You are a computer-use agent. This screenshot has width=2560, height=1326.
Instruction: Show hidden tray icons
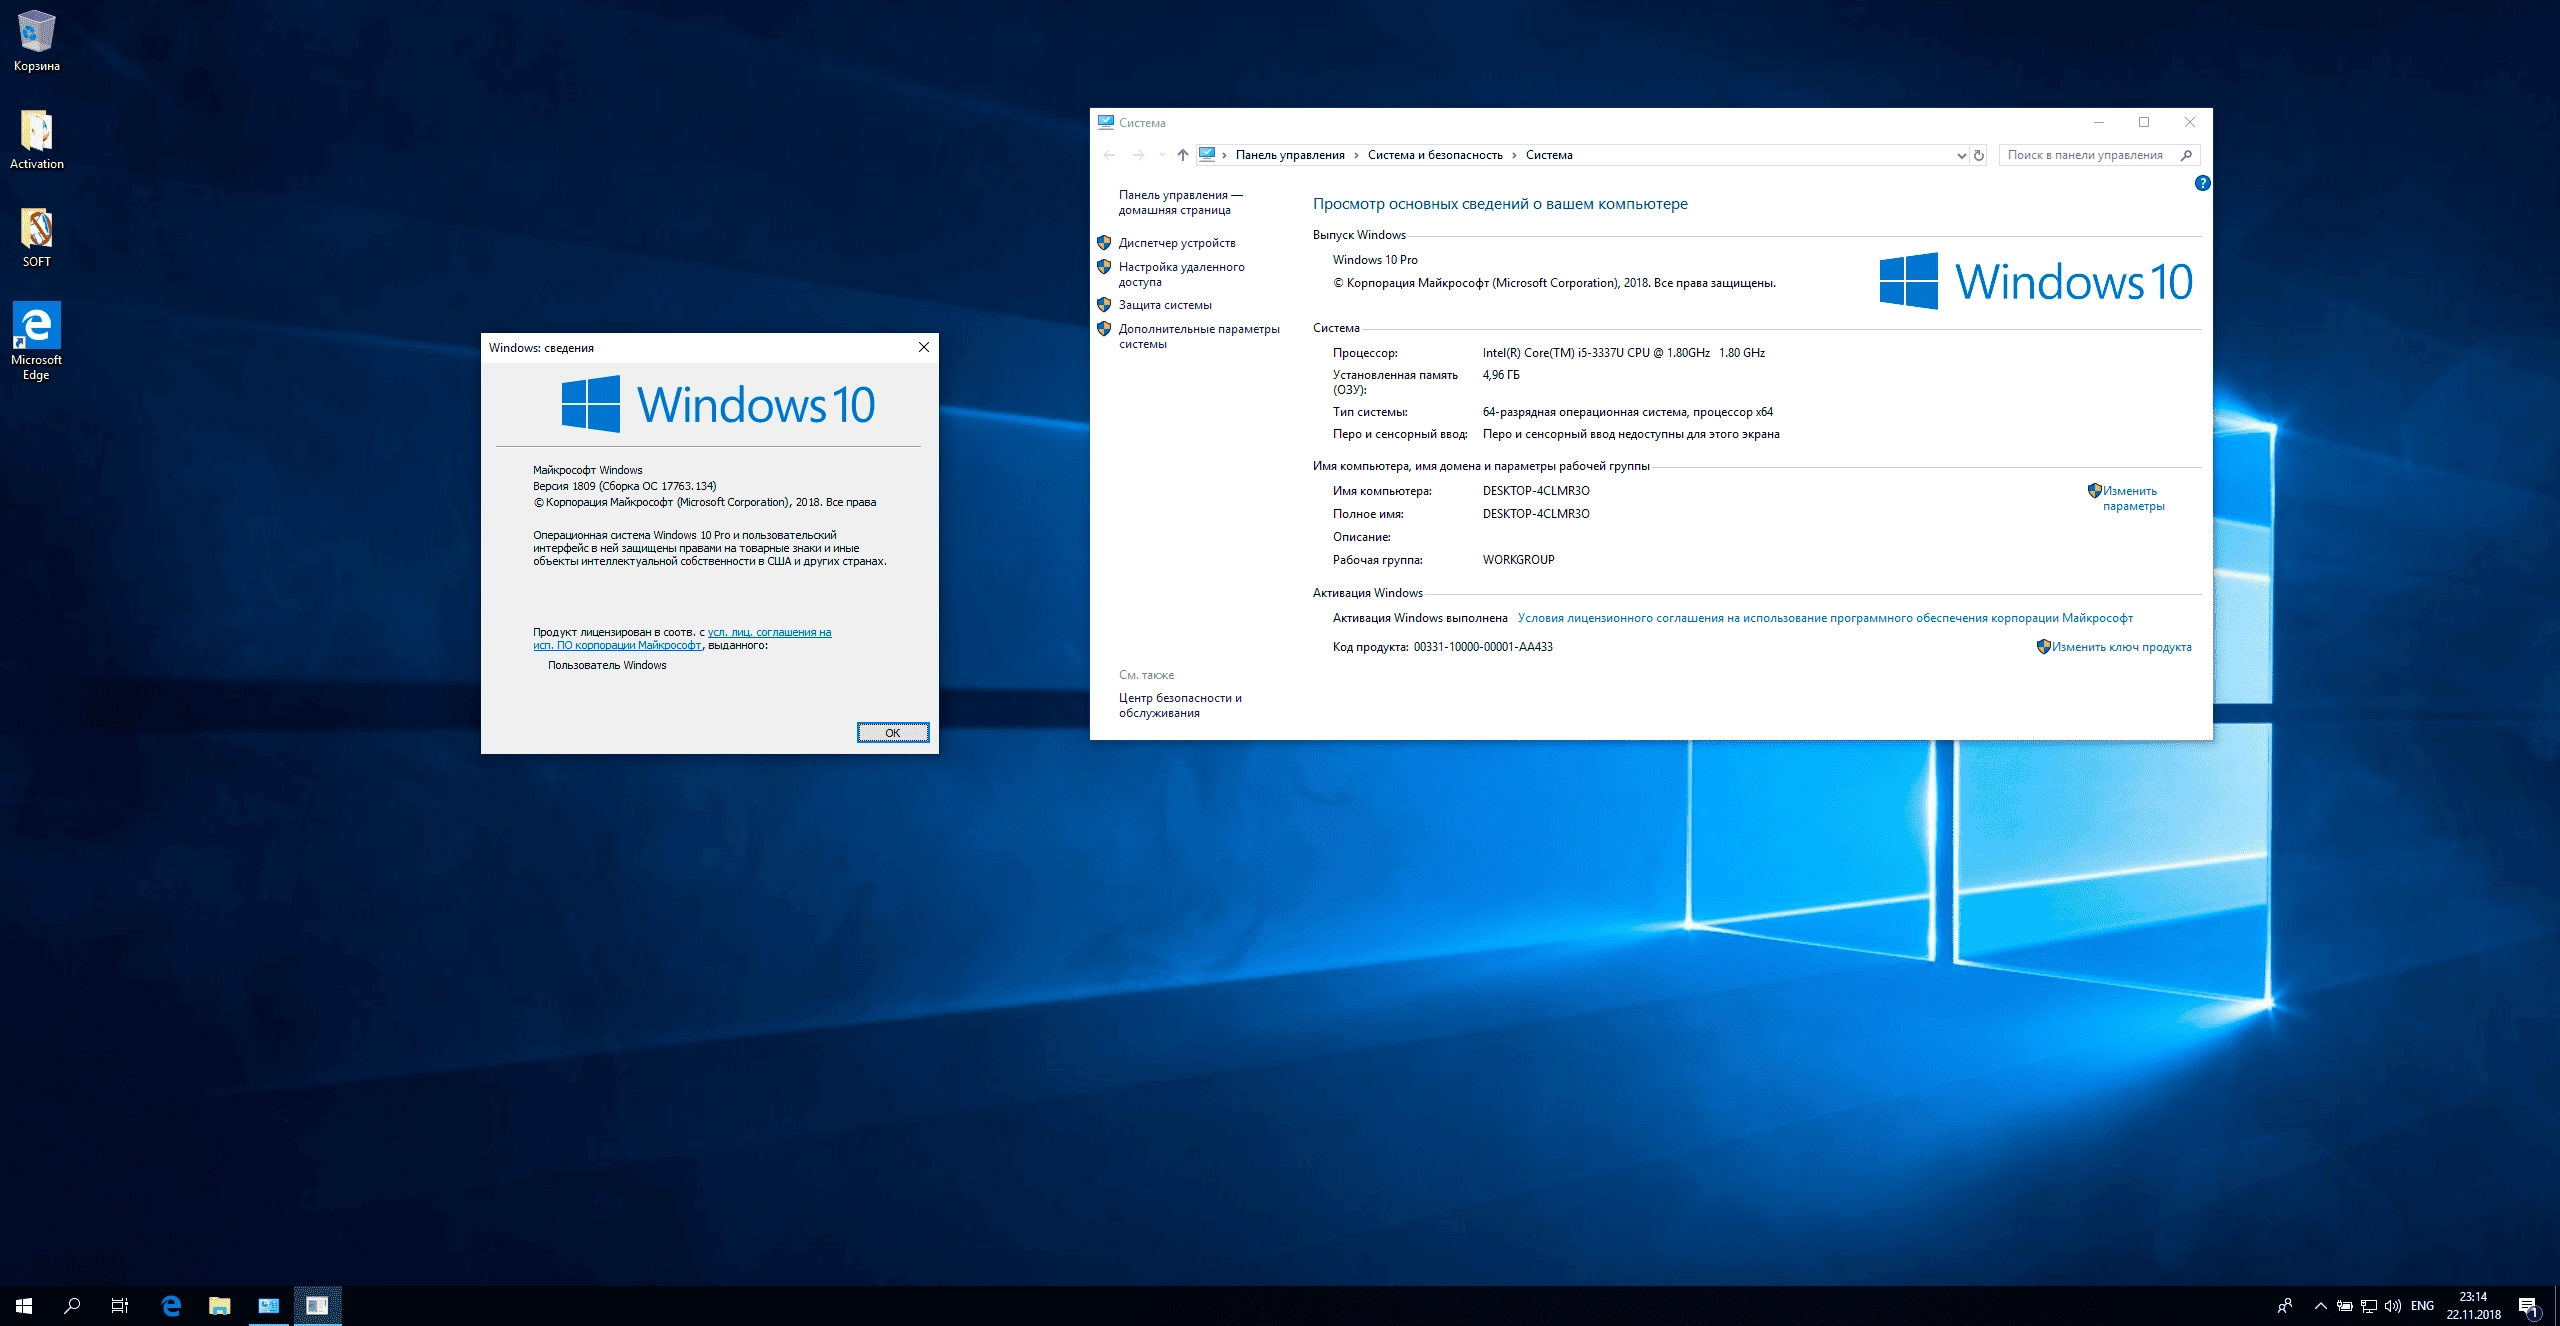(x=2320, y=1306)
